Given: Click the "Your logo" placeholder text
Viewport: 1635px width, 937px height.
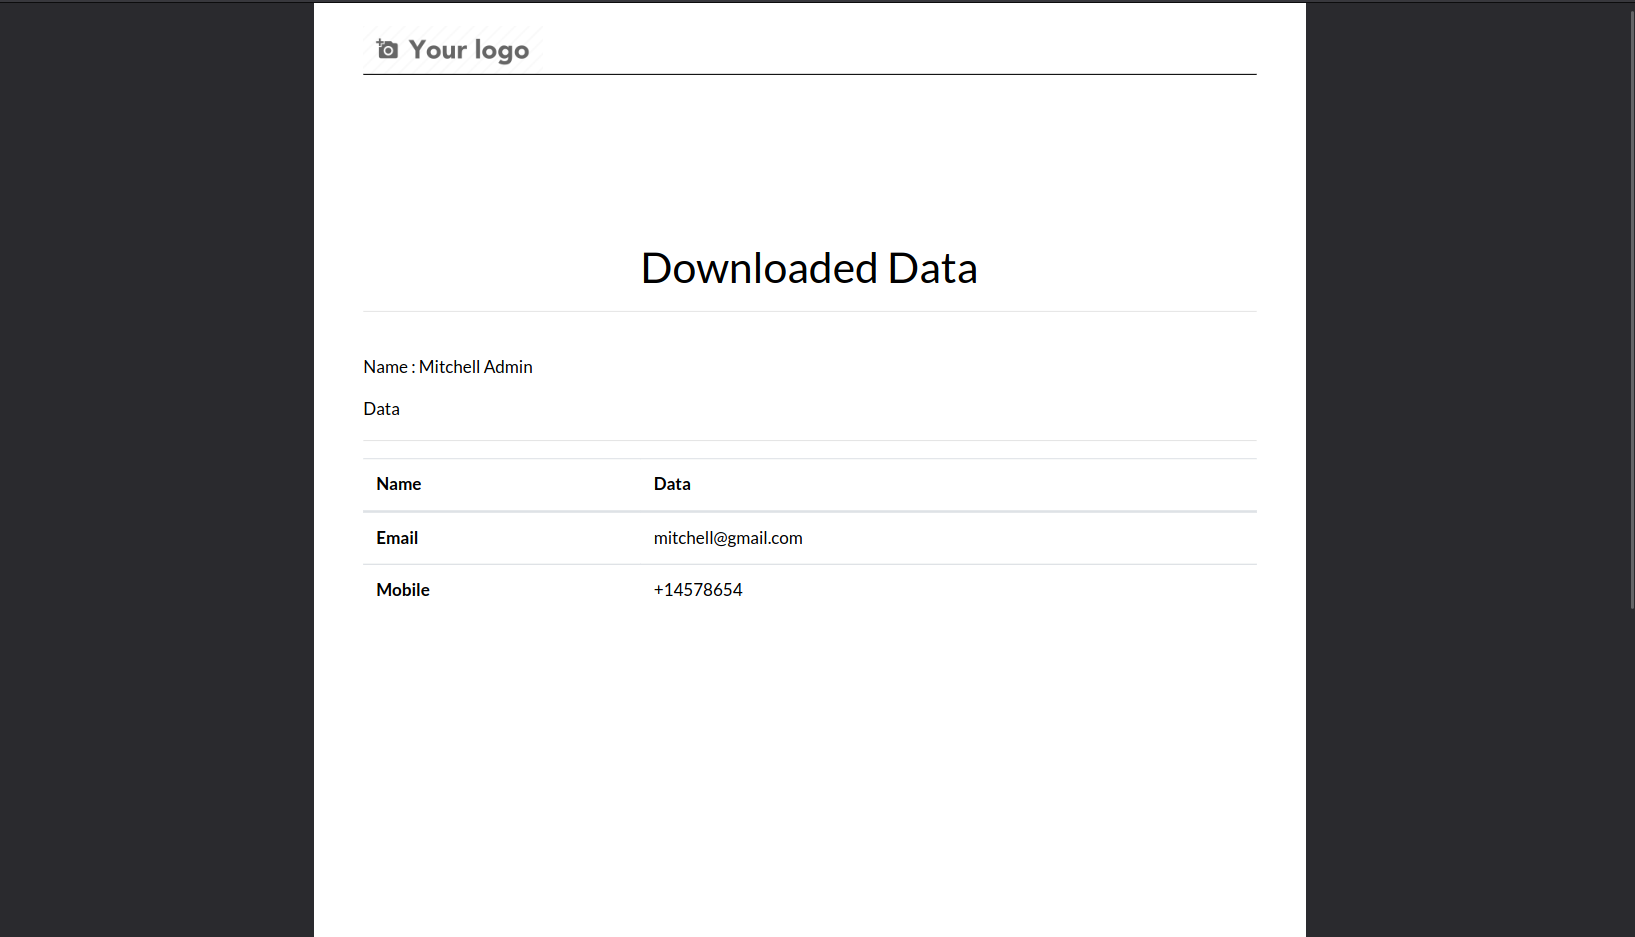Looking at the screenshot, I should (468, 50).
